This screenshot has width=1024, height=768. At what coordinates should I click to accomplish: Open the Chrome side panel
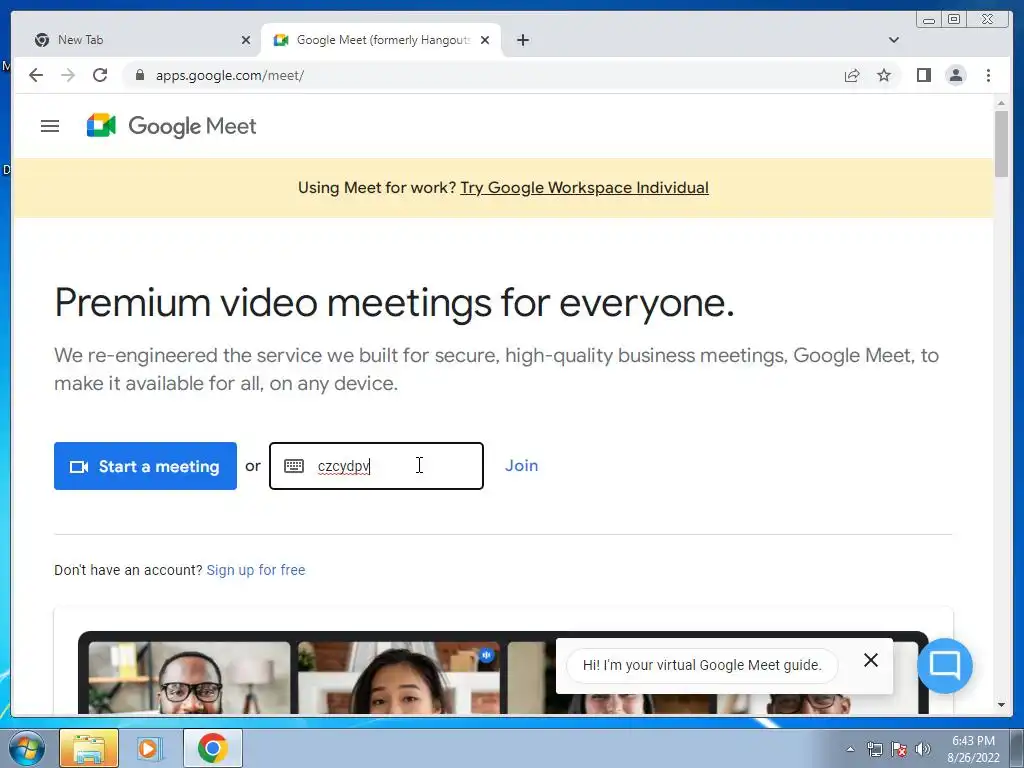923,75
